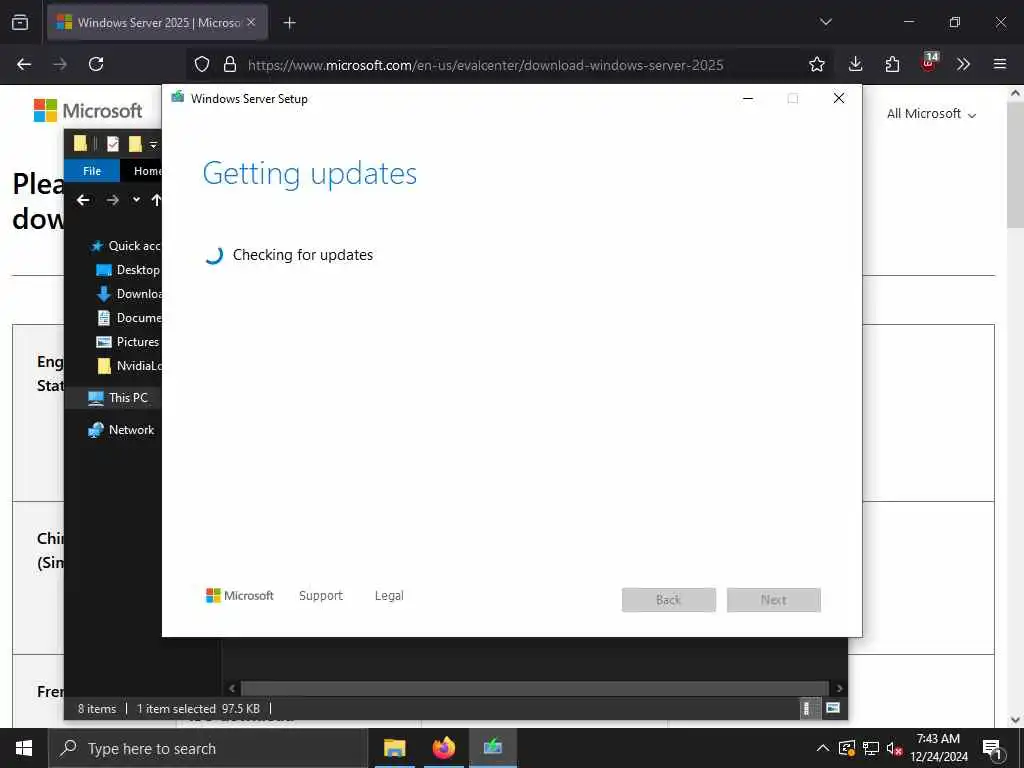Open Firefox extensions puzzle icon

tap(892, 64)
